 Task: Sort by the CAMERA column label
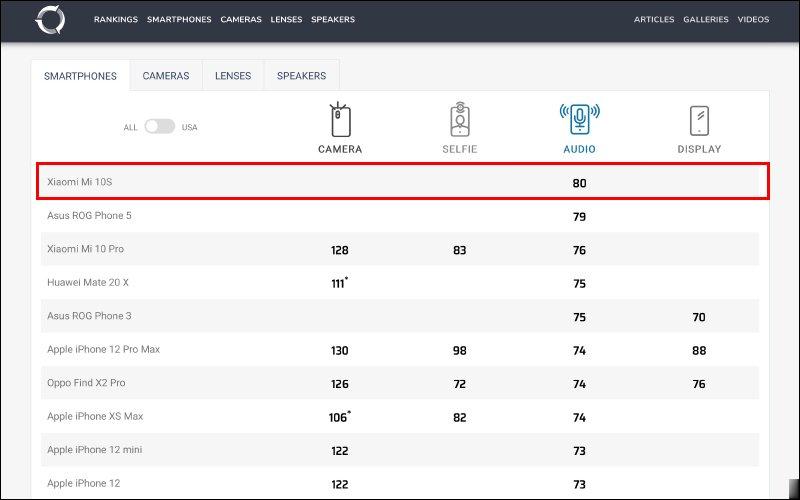[x=340, y=149]
